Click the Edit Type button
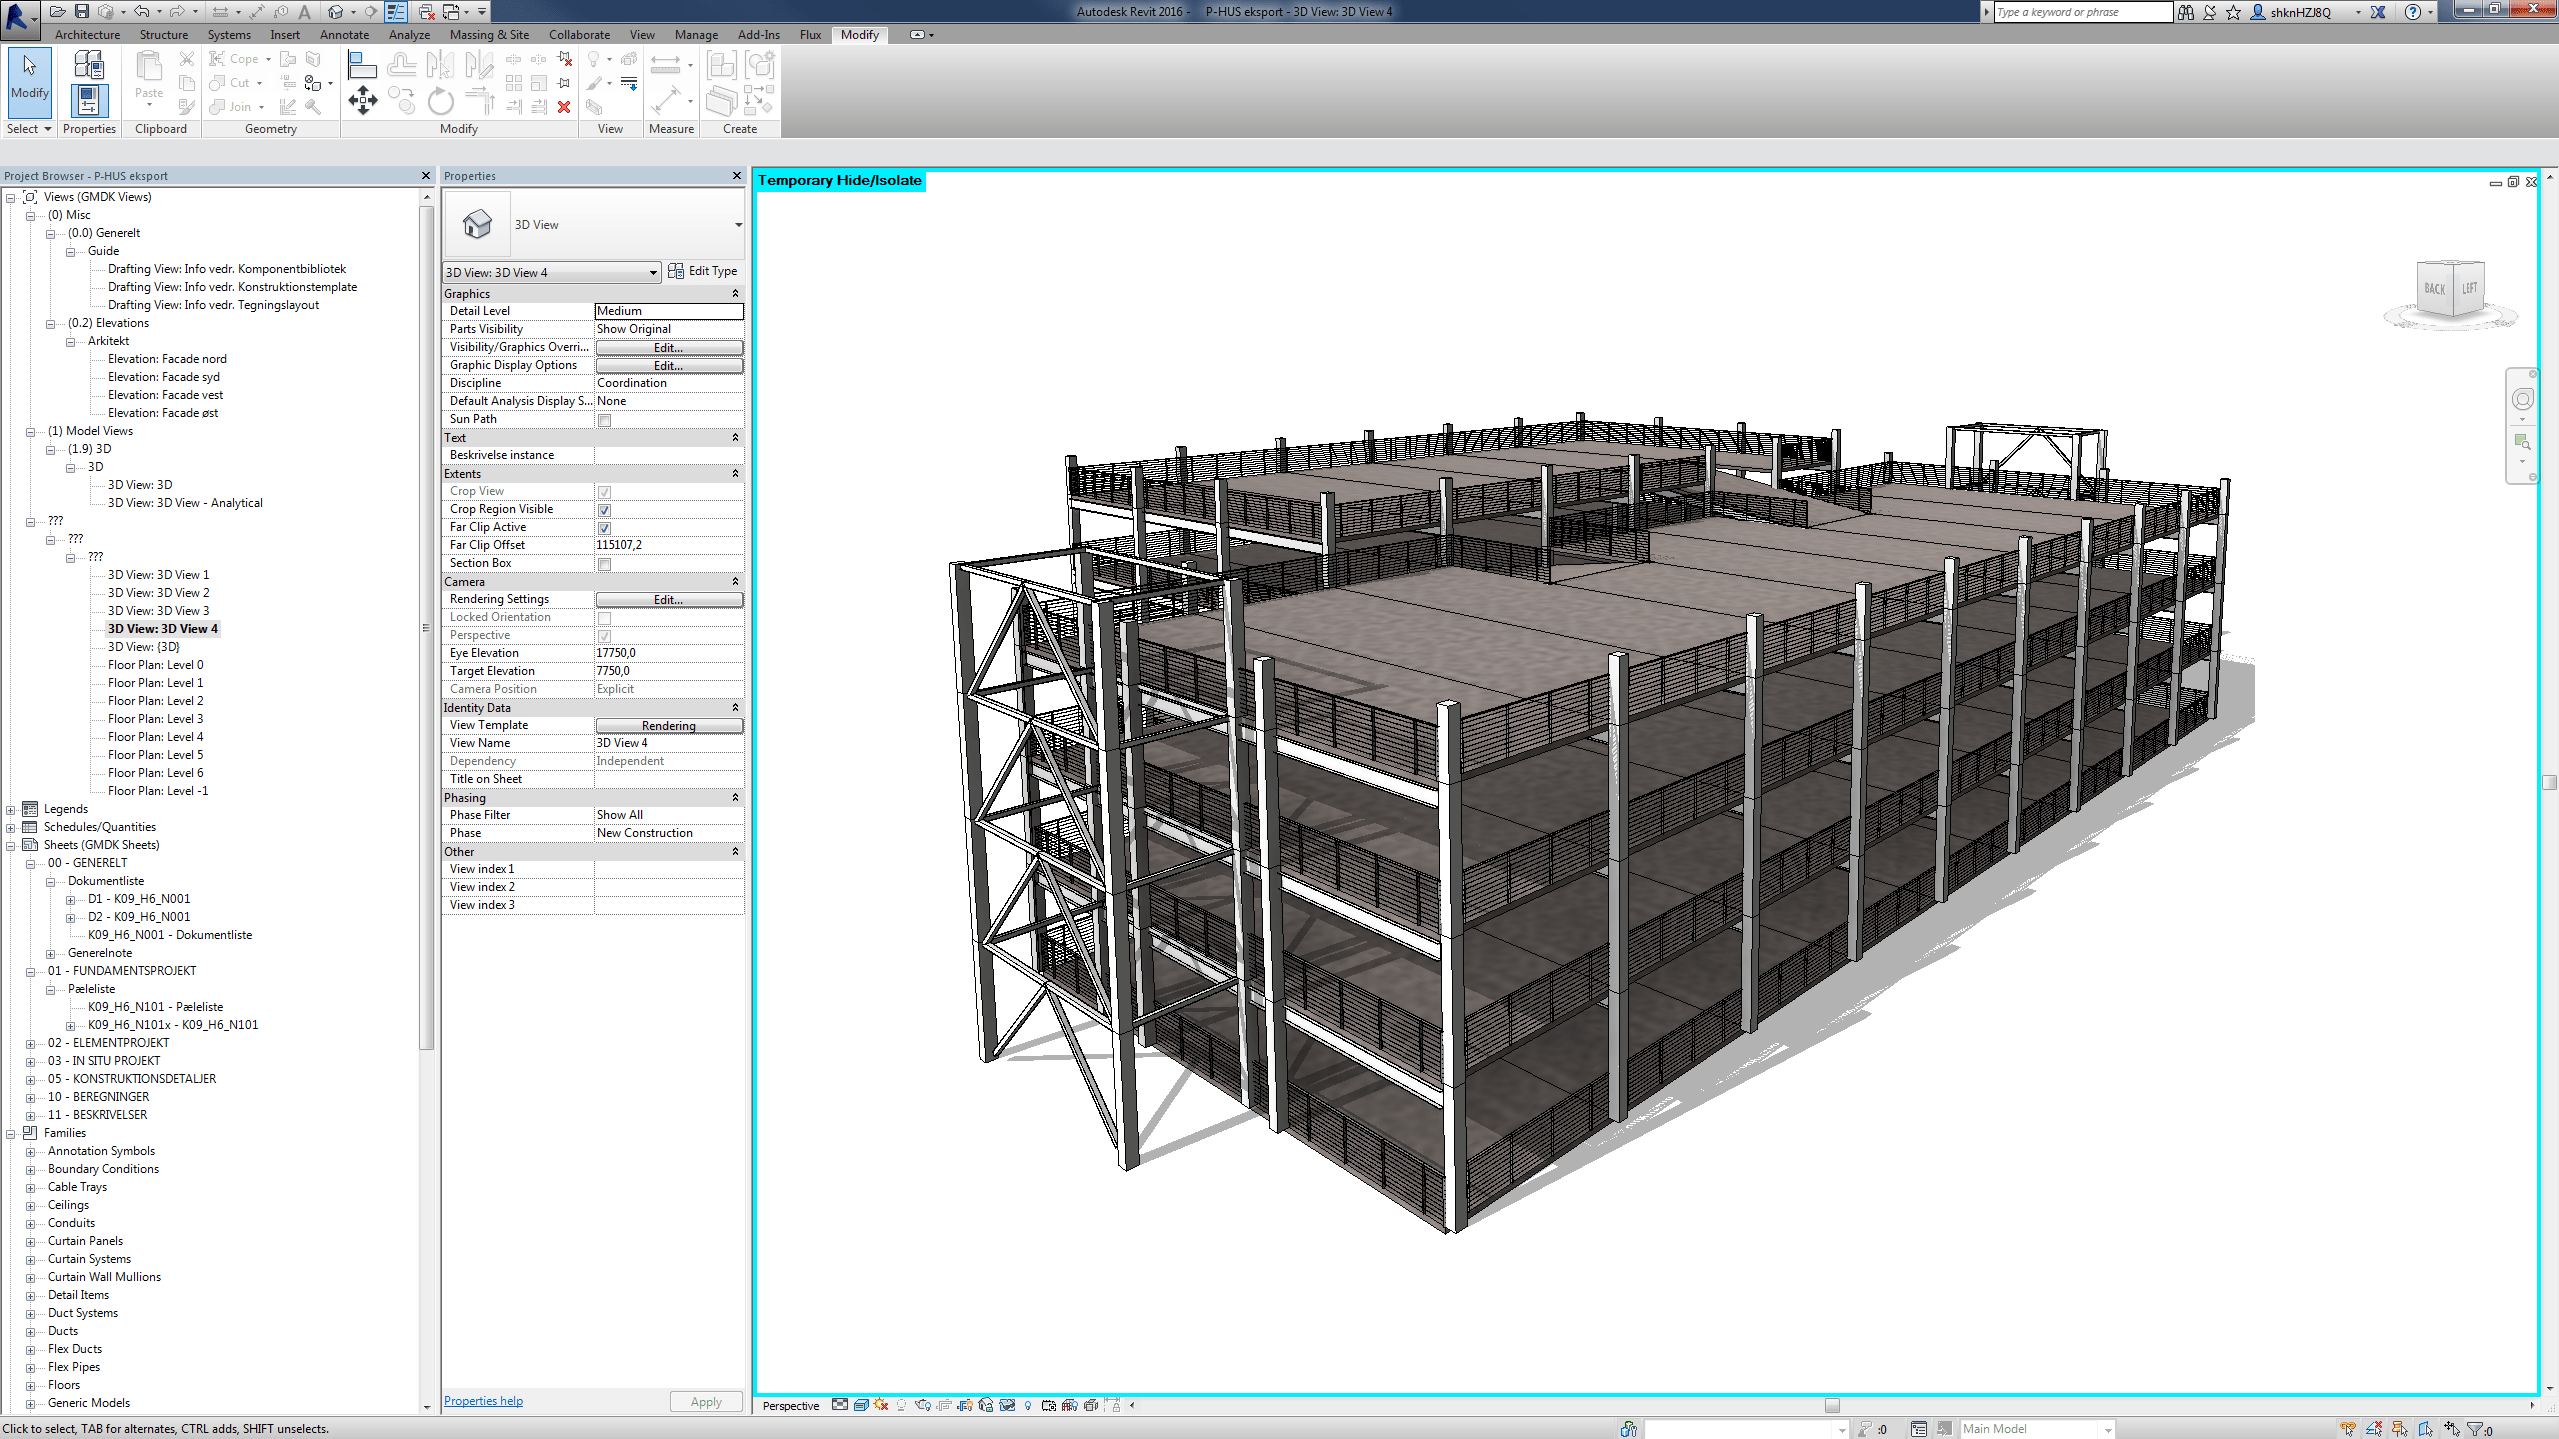The height and width of the screenshot is (1439, 2559). 704,271
